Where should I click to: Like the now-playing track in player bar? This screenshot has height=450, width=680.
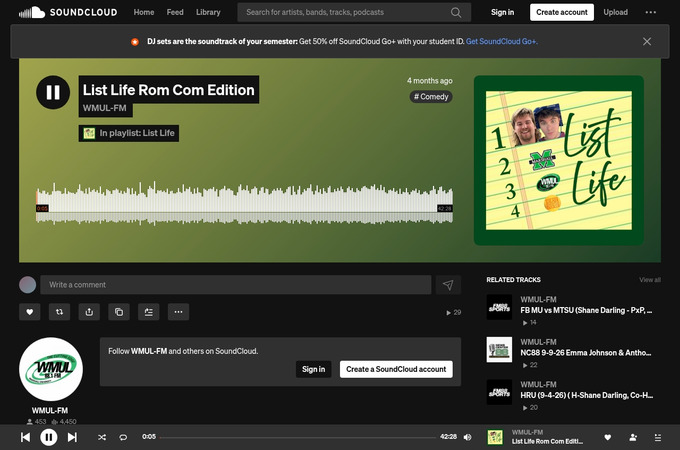[608, 437]
